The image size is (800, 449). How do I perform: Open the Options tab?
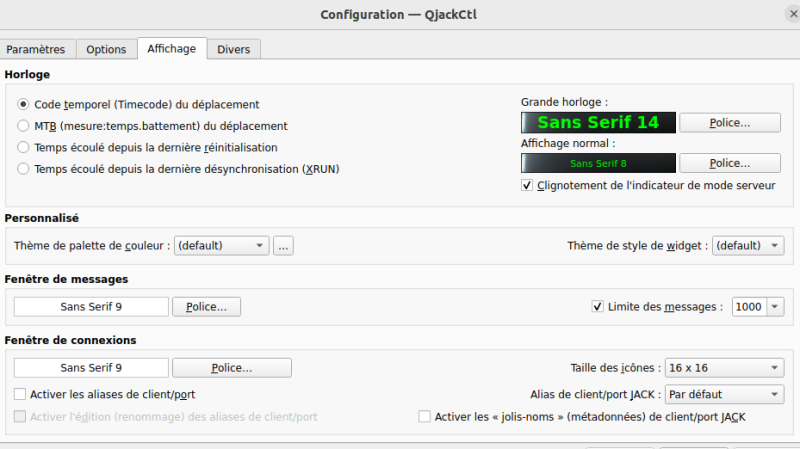tap(106, 49)
